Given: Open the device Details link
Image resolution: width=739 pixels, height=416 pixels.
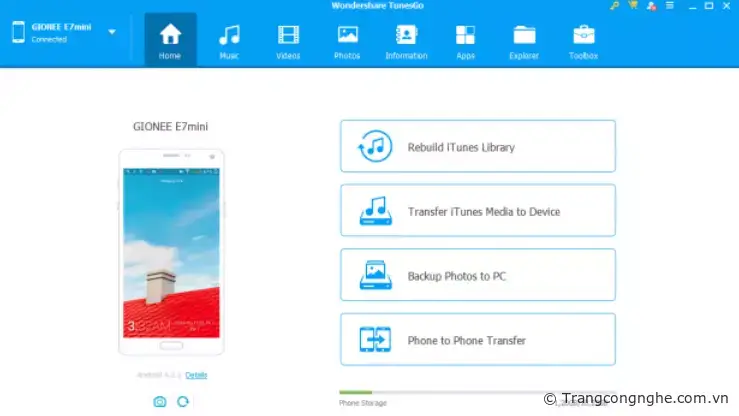Looking at the screenshot, I should [196, 375].
